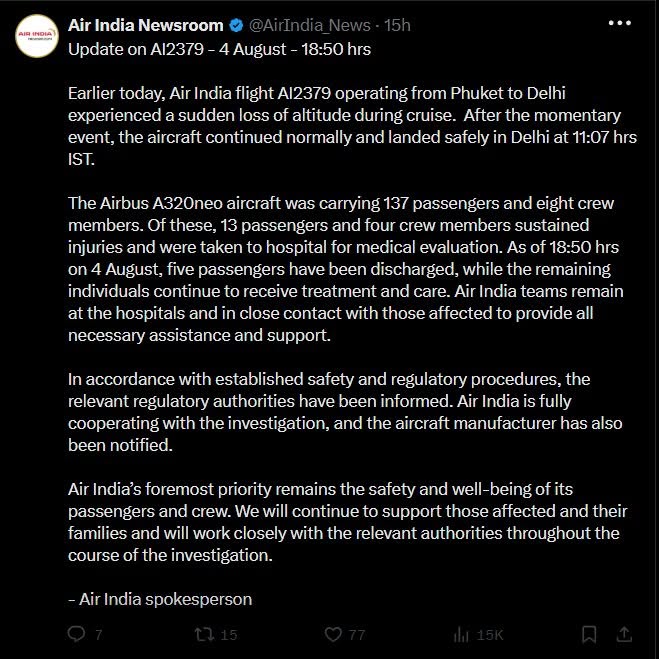Click the 15h timestamp
This screenshot has height=659, width=659.
tap(397, 26)
